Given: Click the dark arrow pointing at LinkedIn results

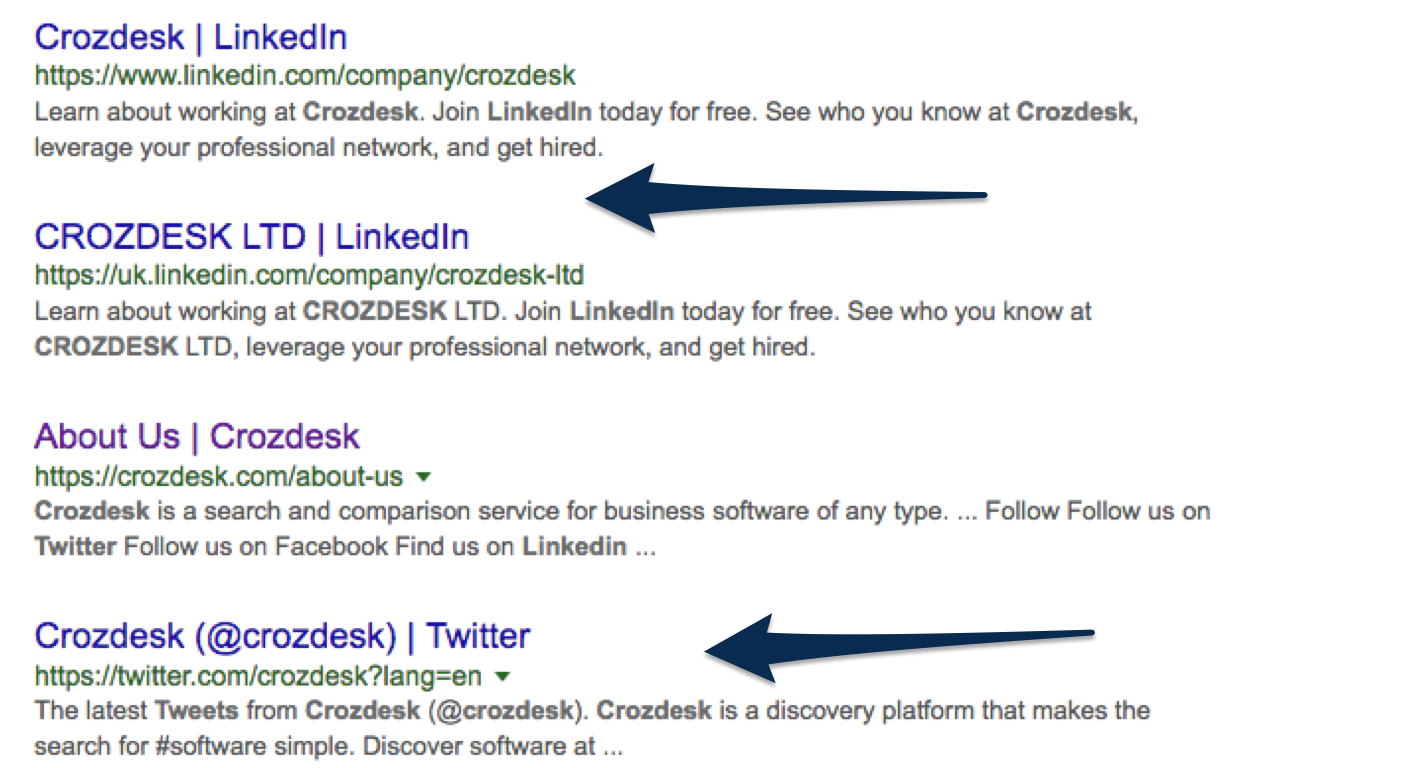Looking at the screenshot, I should [x=786, y=197].
